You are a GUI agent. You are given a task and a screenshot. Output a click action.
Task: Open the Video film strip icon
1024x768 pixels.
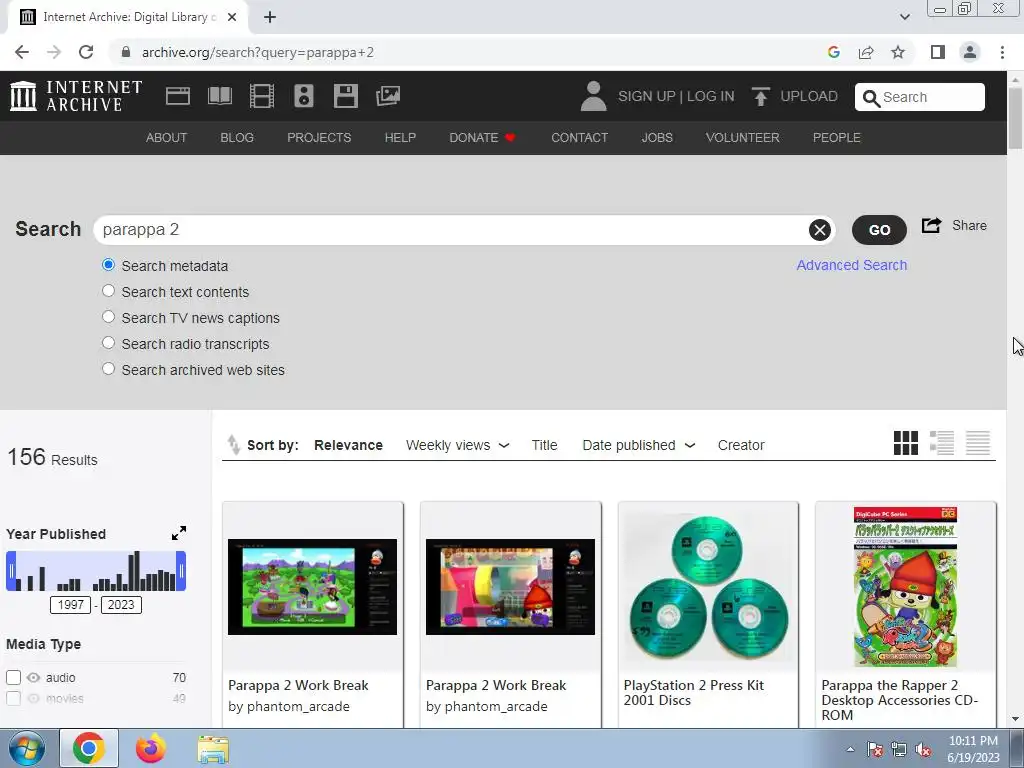tap(261, 96)
